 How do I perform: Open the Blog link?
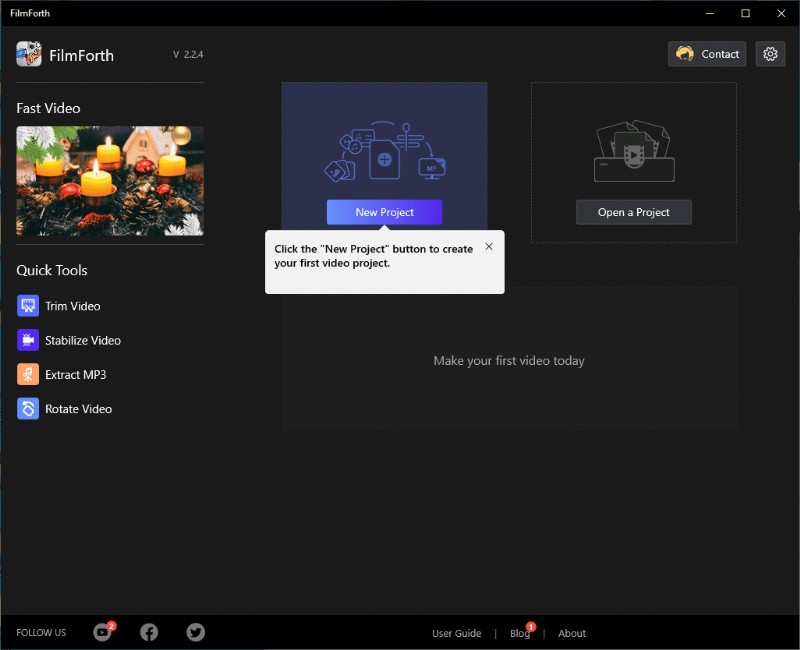[519, 633]
